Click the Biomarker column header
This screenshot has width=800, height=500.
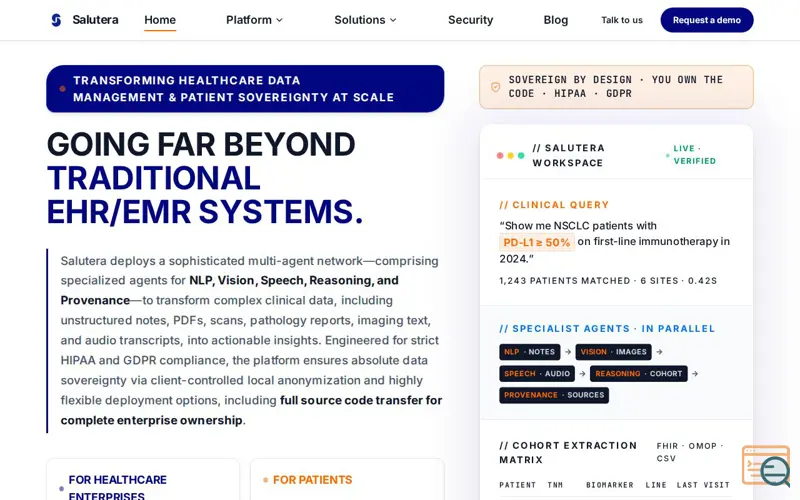[x=610, y=485]
